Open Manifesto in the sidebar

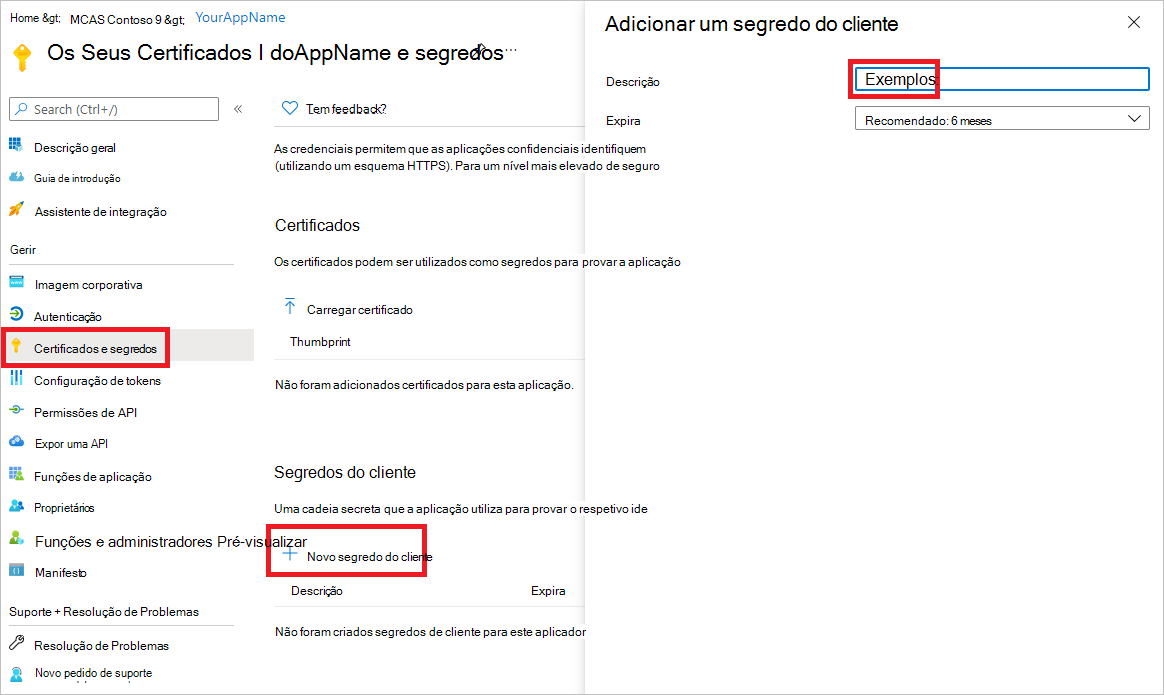60,573
